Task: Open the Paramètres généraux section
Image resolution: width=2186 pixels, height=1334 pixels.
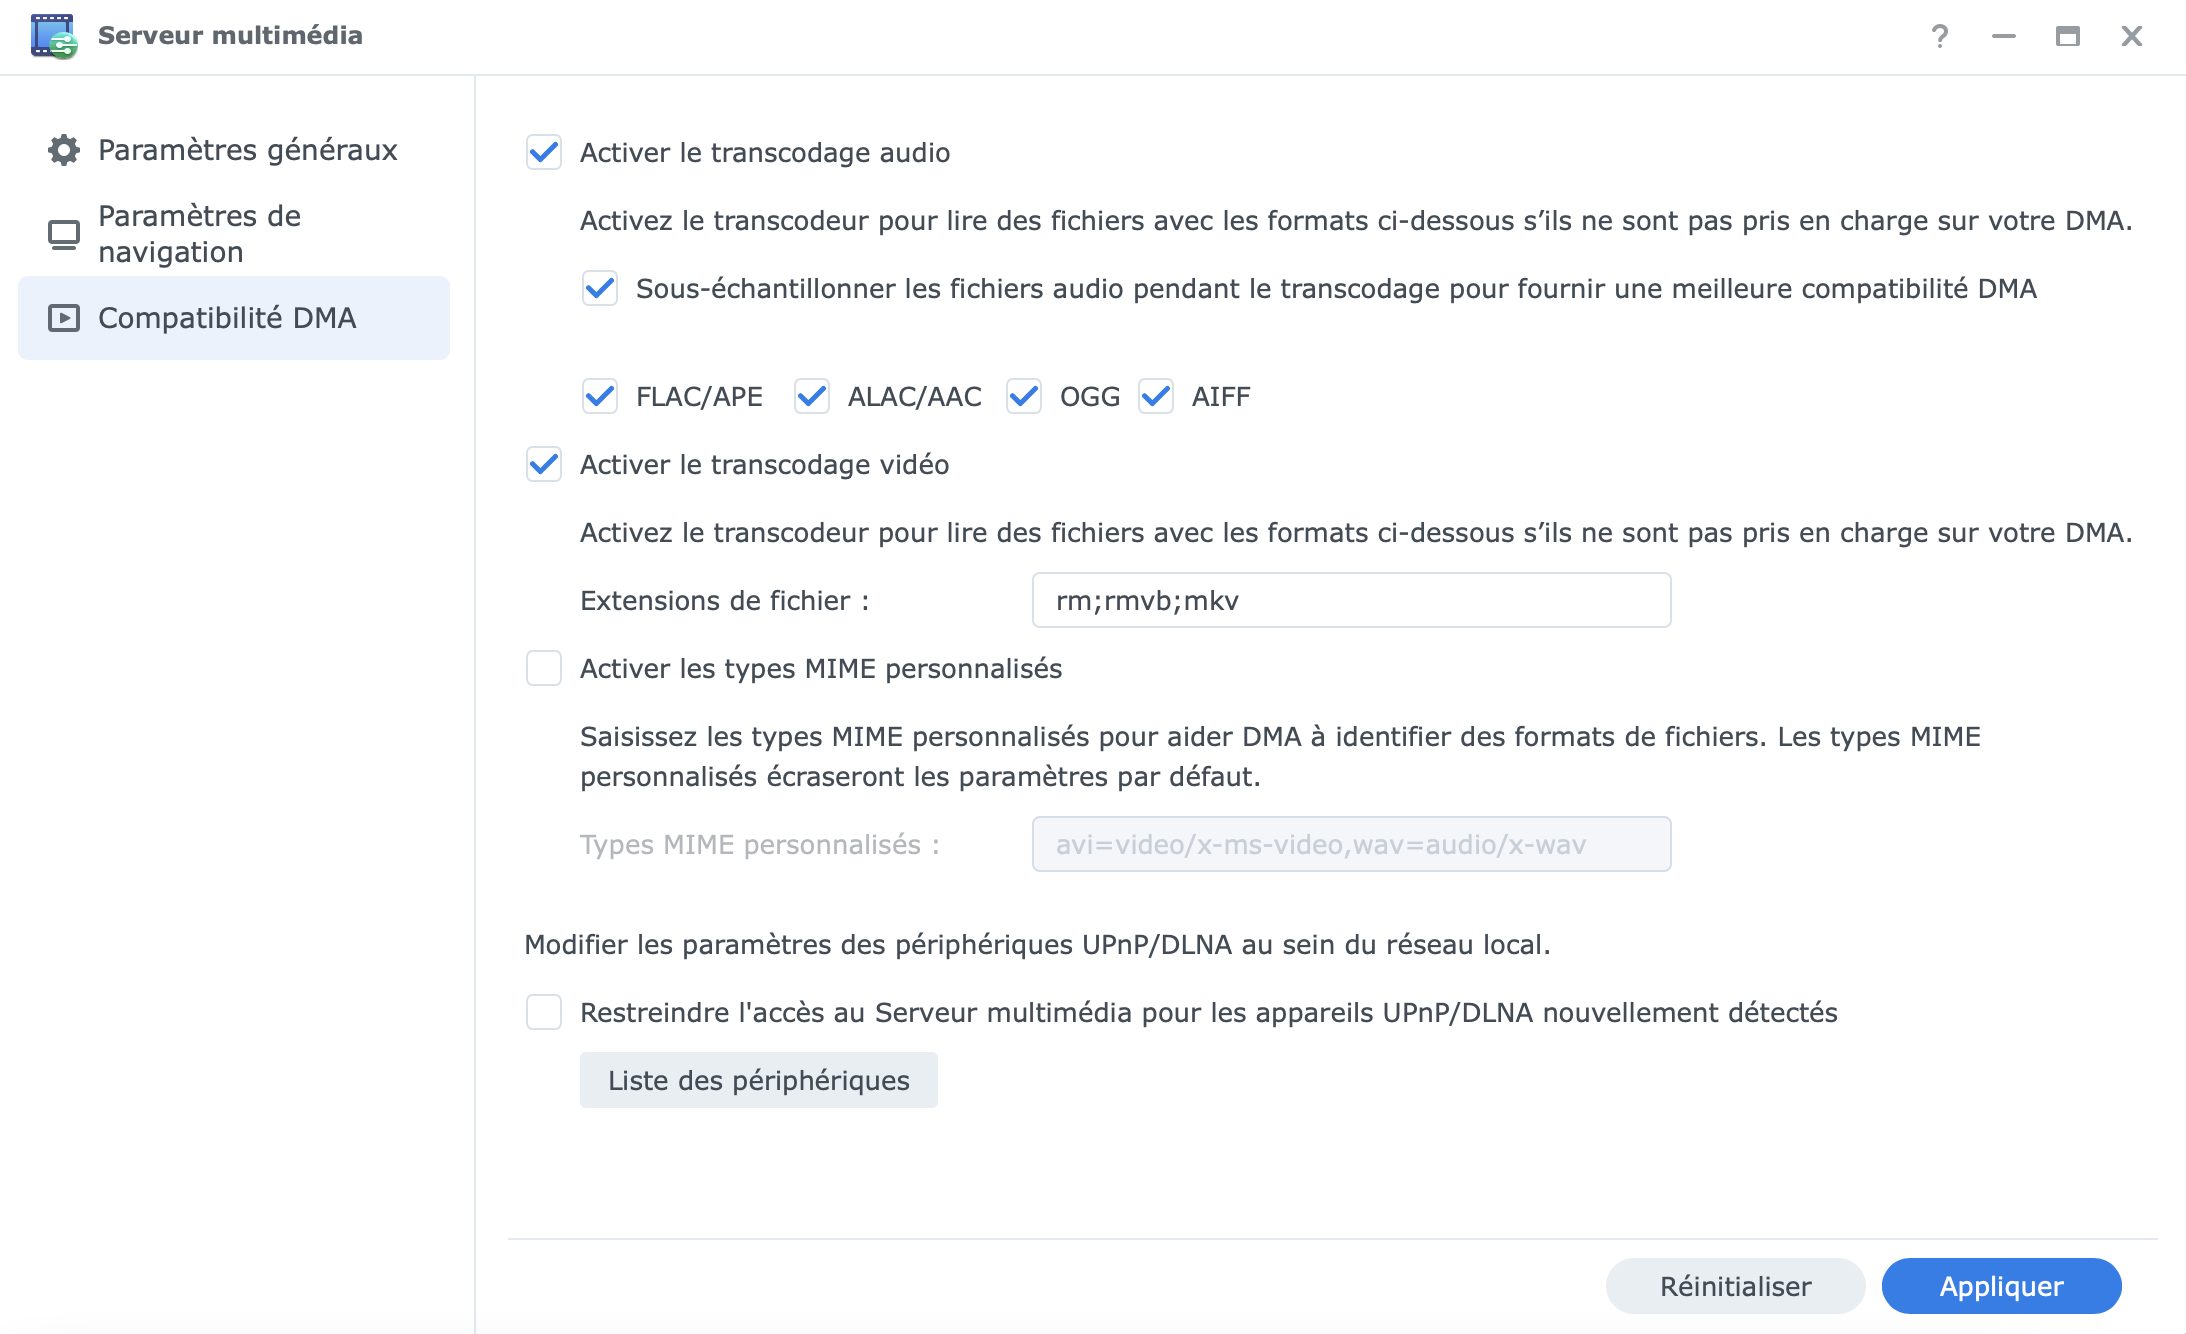Action: point(247,150)
